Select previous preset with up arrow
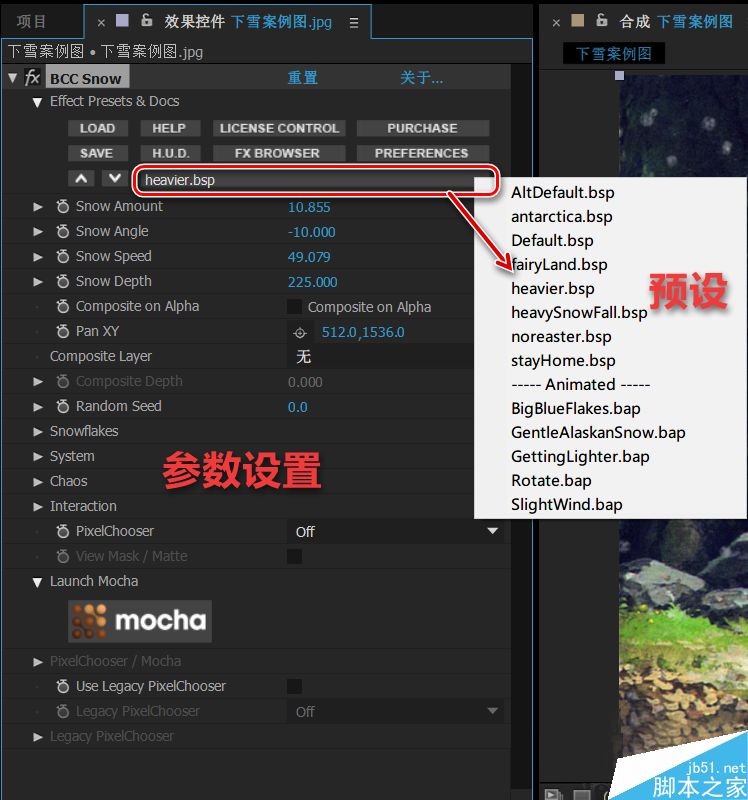The height and width of the screenshot is (800, 748). pyautogui.click(x=81, y=179)
